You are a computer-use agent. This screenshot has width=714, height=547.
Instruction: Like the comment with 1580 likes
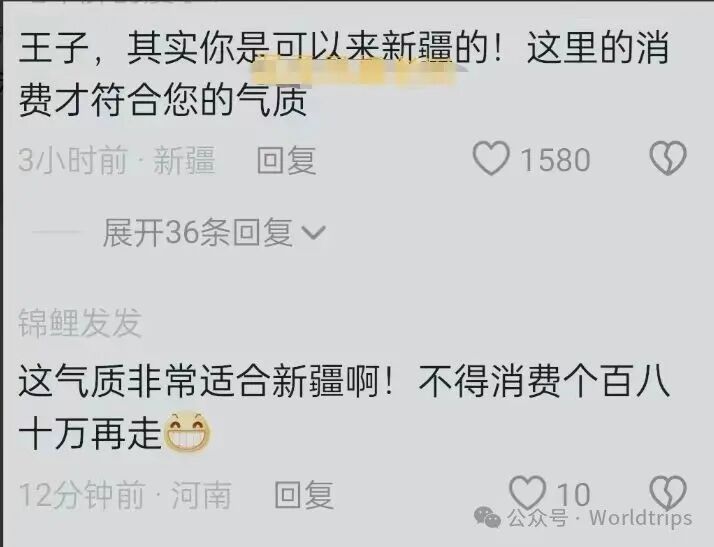(x=491, y=158)
